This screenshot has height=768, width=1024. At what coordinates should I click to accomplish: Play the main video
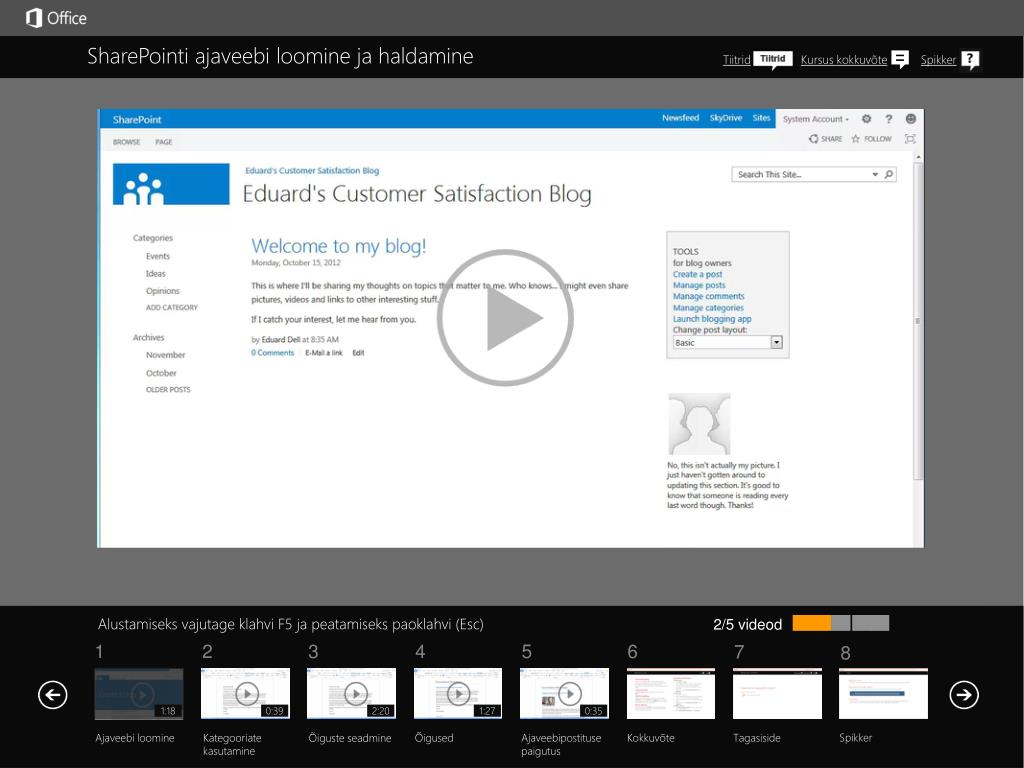[505, 317]
